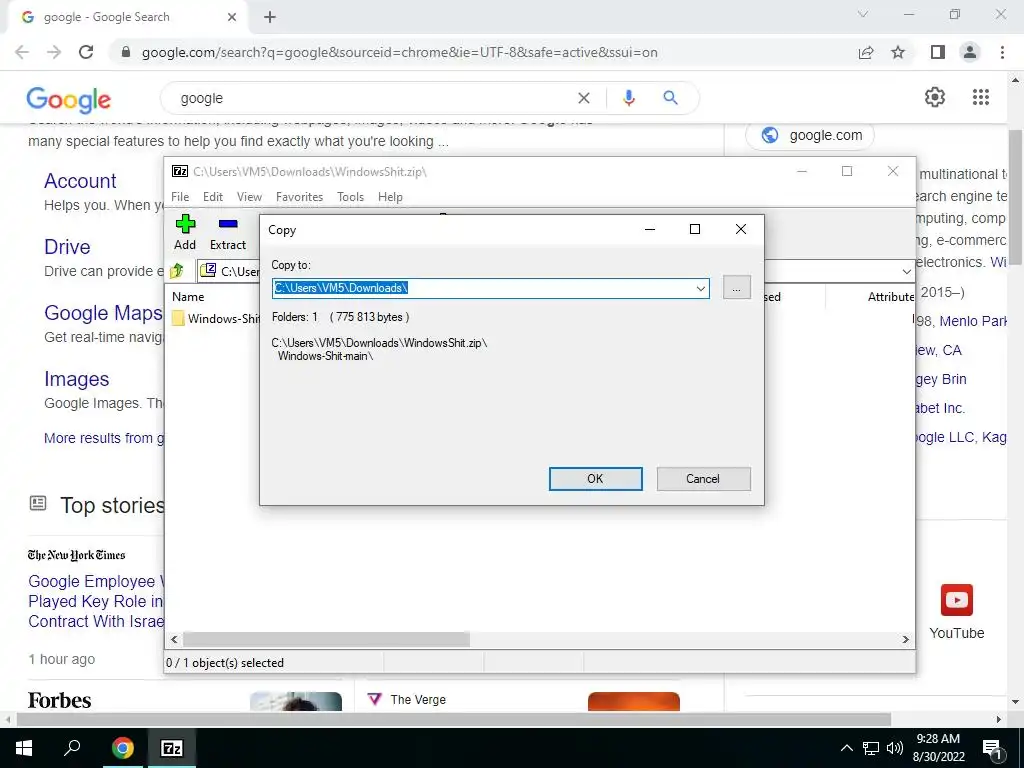This screenshot has height=768, width=1024.
Task: Click the voice search microphone
Action: coord(628,98)
